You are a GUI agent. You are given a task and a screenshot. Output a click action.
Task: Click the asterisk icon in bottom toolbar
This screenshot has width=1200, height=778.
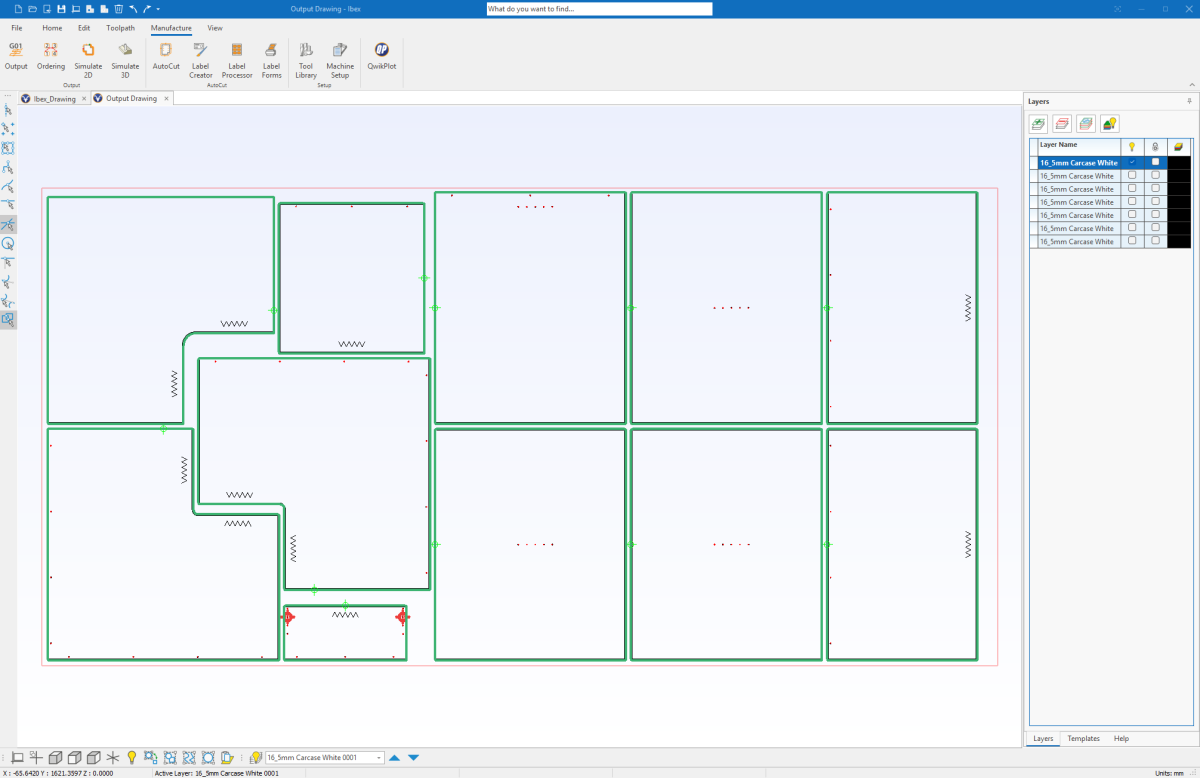pos(113,758)
